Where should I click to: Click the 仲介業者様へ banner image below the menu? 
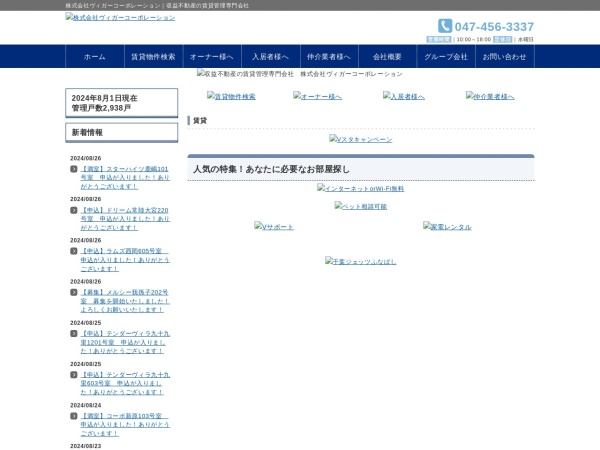pos(490,96)
